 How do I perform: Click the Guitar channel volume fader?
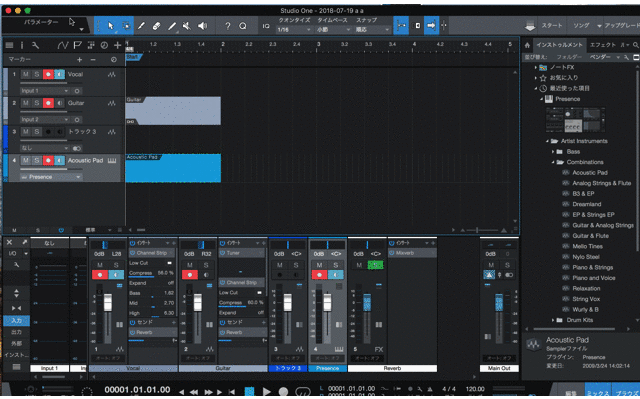pos(198,303)
